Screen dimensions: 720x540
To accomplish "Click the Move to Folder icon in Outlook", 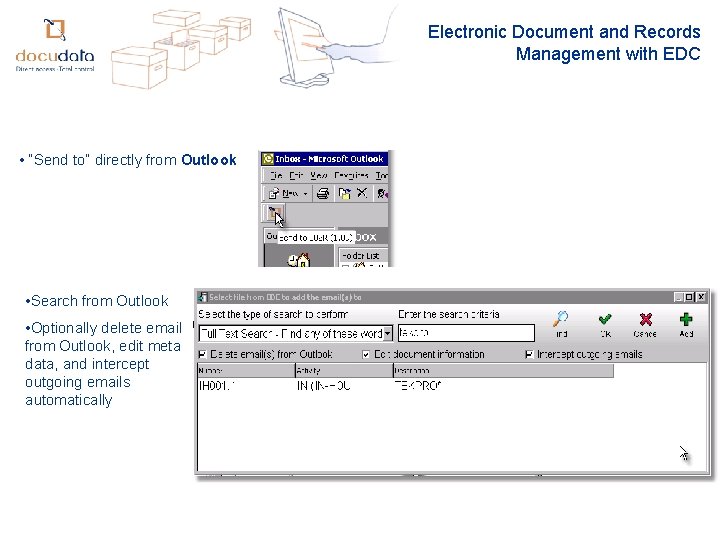I will pos(344,193).
